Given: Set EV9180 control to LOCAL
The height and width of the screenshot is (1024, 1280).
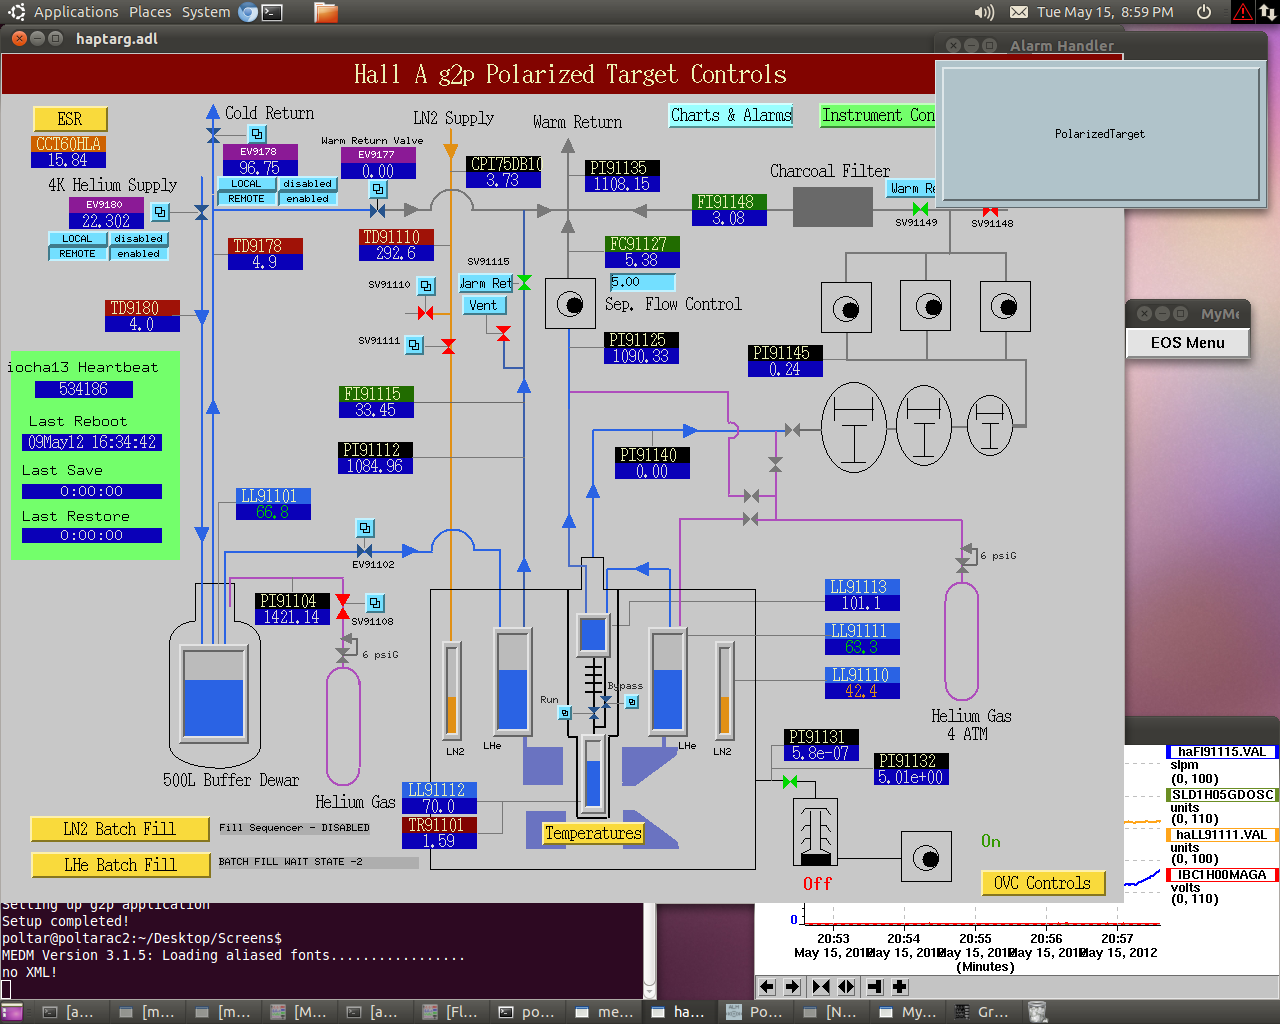Looking at the screenshot, I should (x=77, y=239).
